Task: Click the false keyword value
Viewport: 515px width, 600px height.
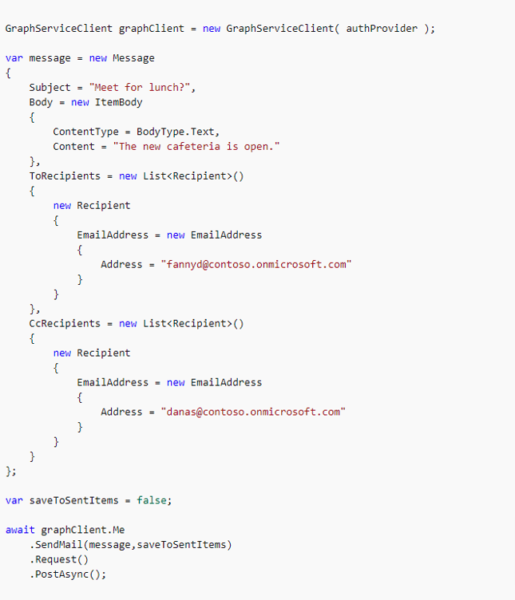Action: click(x=152, y=501)
